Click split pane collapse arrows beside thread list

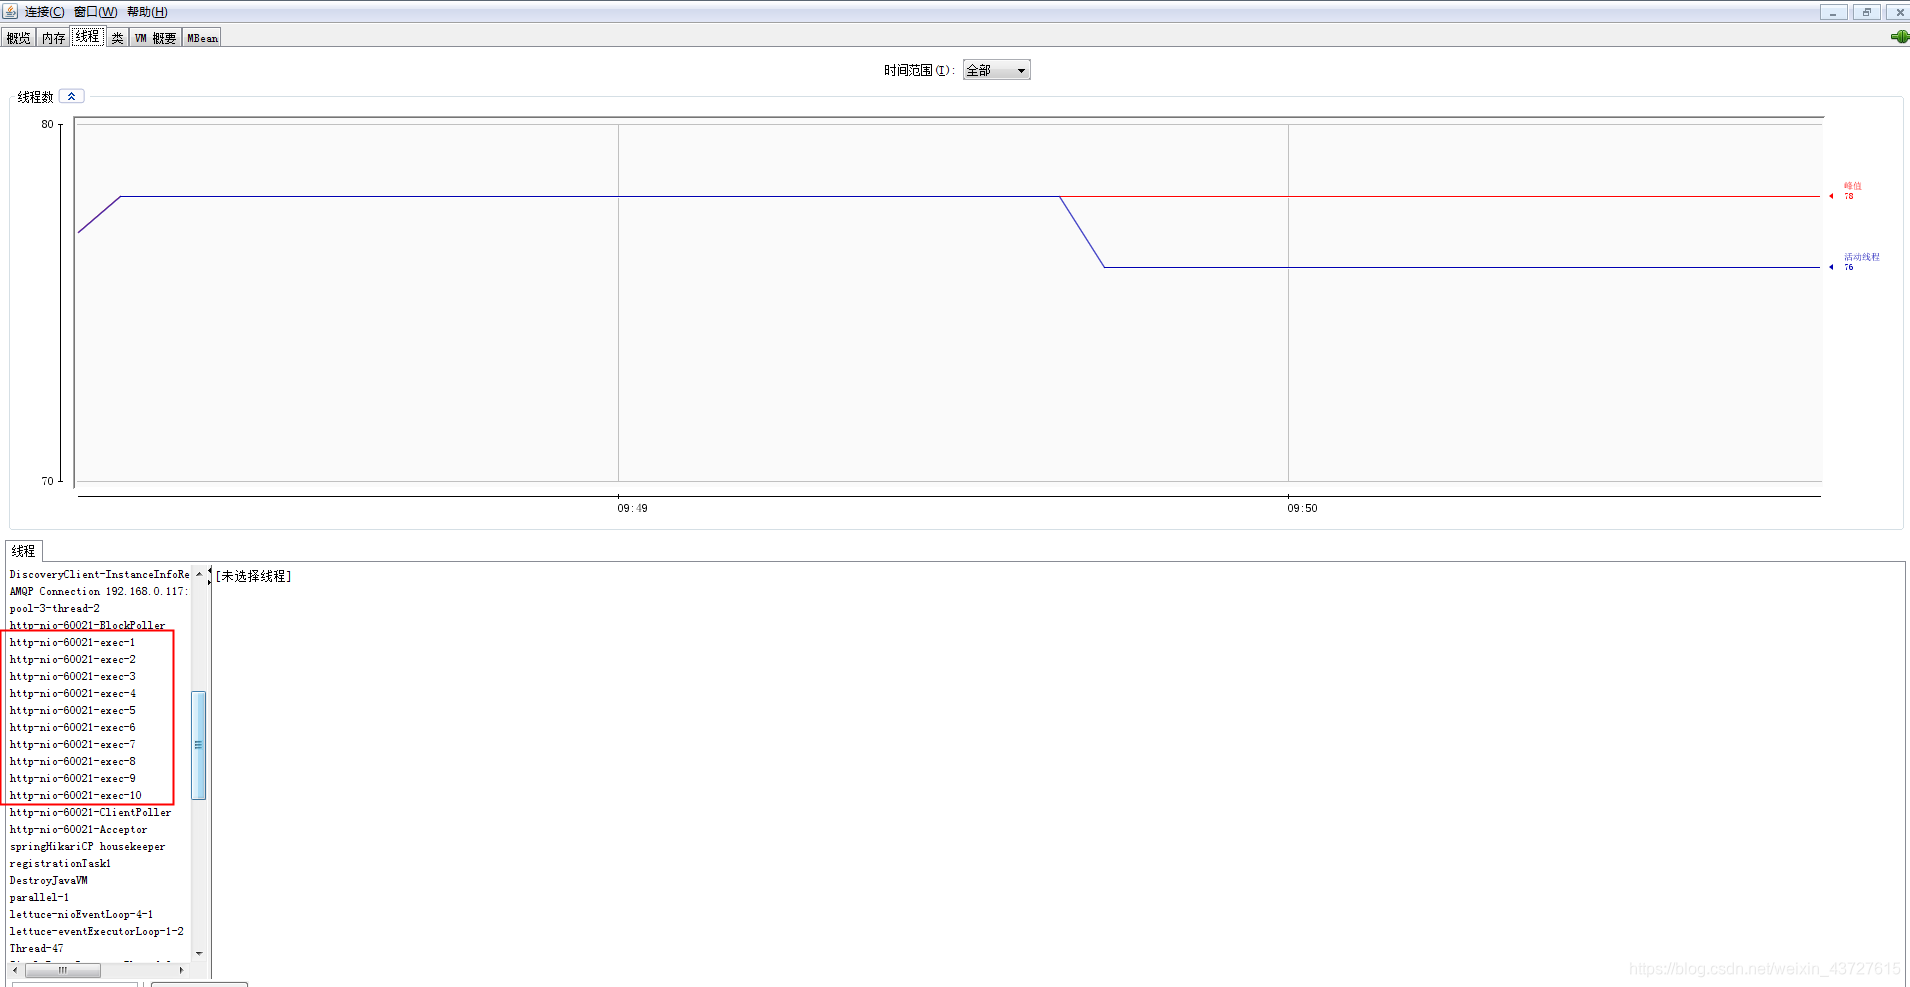point(209,576)
